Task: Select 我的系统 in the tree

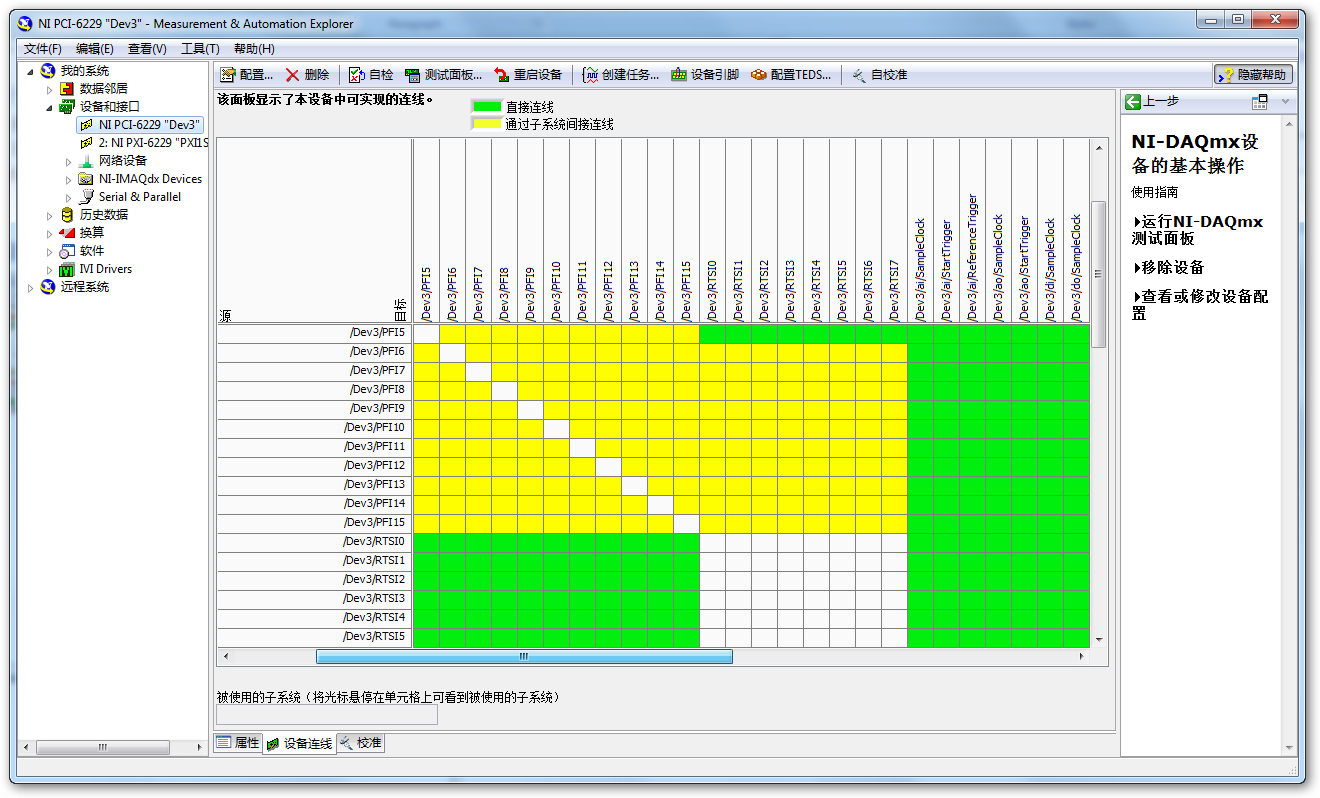Action: click(84, 71)
